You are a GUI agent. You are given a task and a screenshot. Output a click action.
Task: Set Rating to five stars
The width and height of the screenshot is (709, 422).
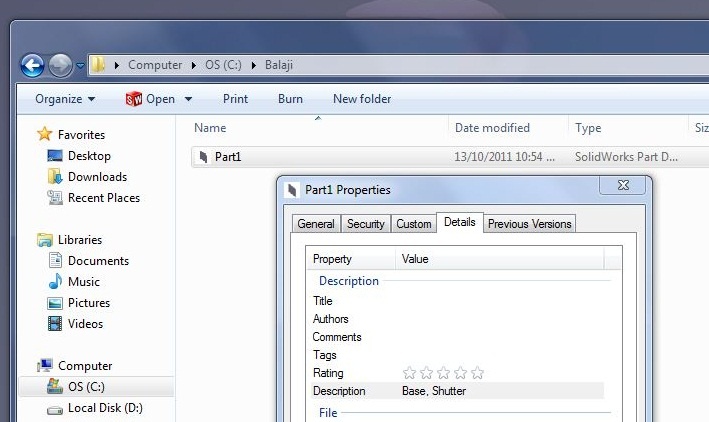tap(477, 373)
